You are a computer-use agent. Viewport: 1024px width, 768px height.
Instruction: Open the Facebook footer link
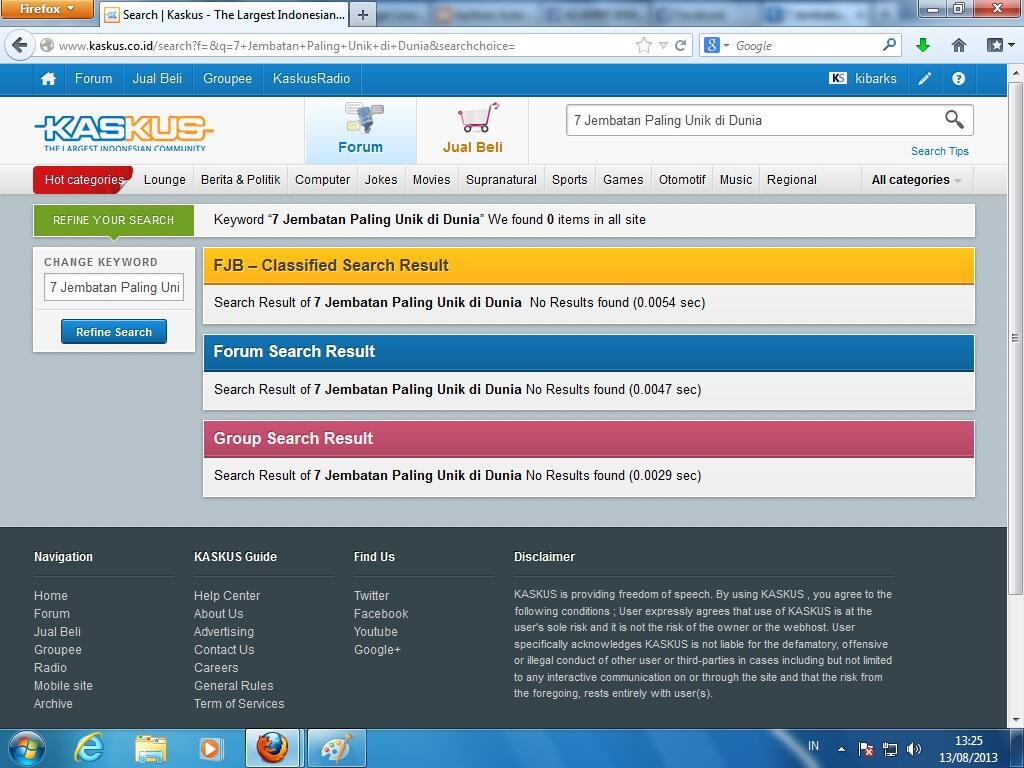coord(381,614)
